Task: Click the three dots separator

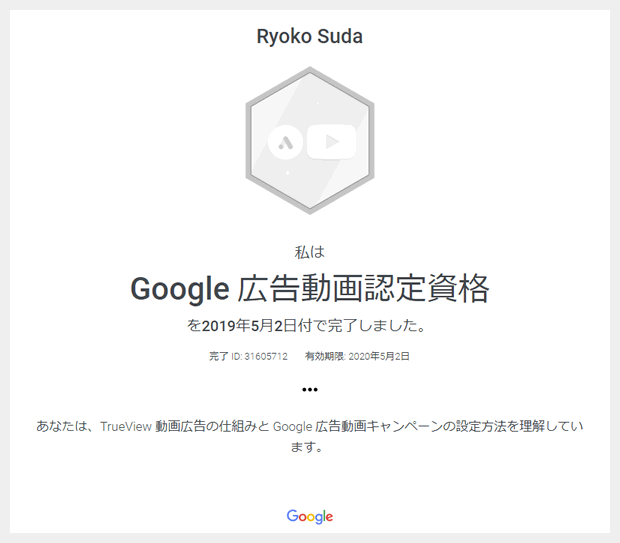Action: coord(310,390)
